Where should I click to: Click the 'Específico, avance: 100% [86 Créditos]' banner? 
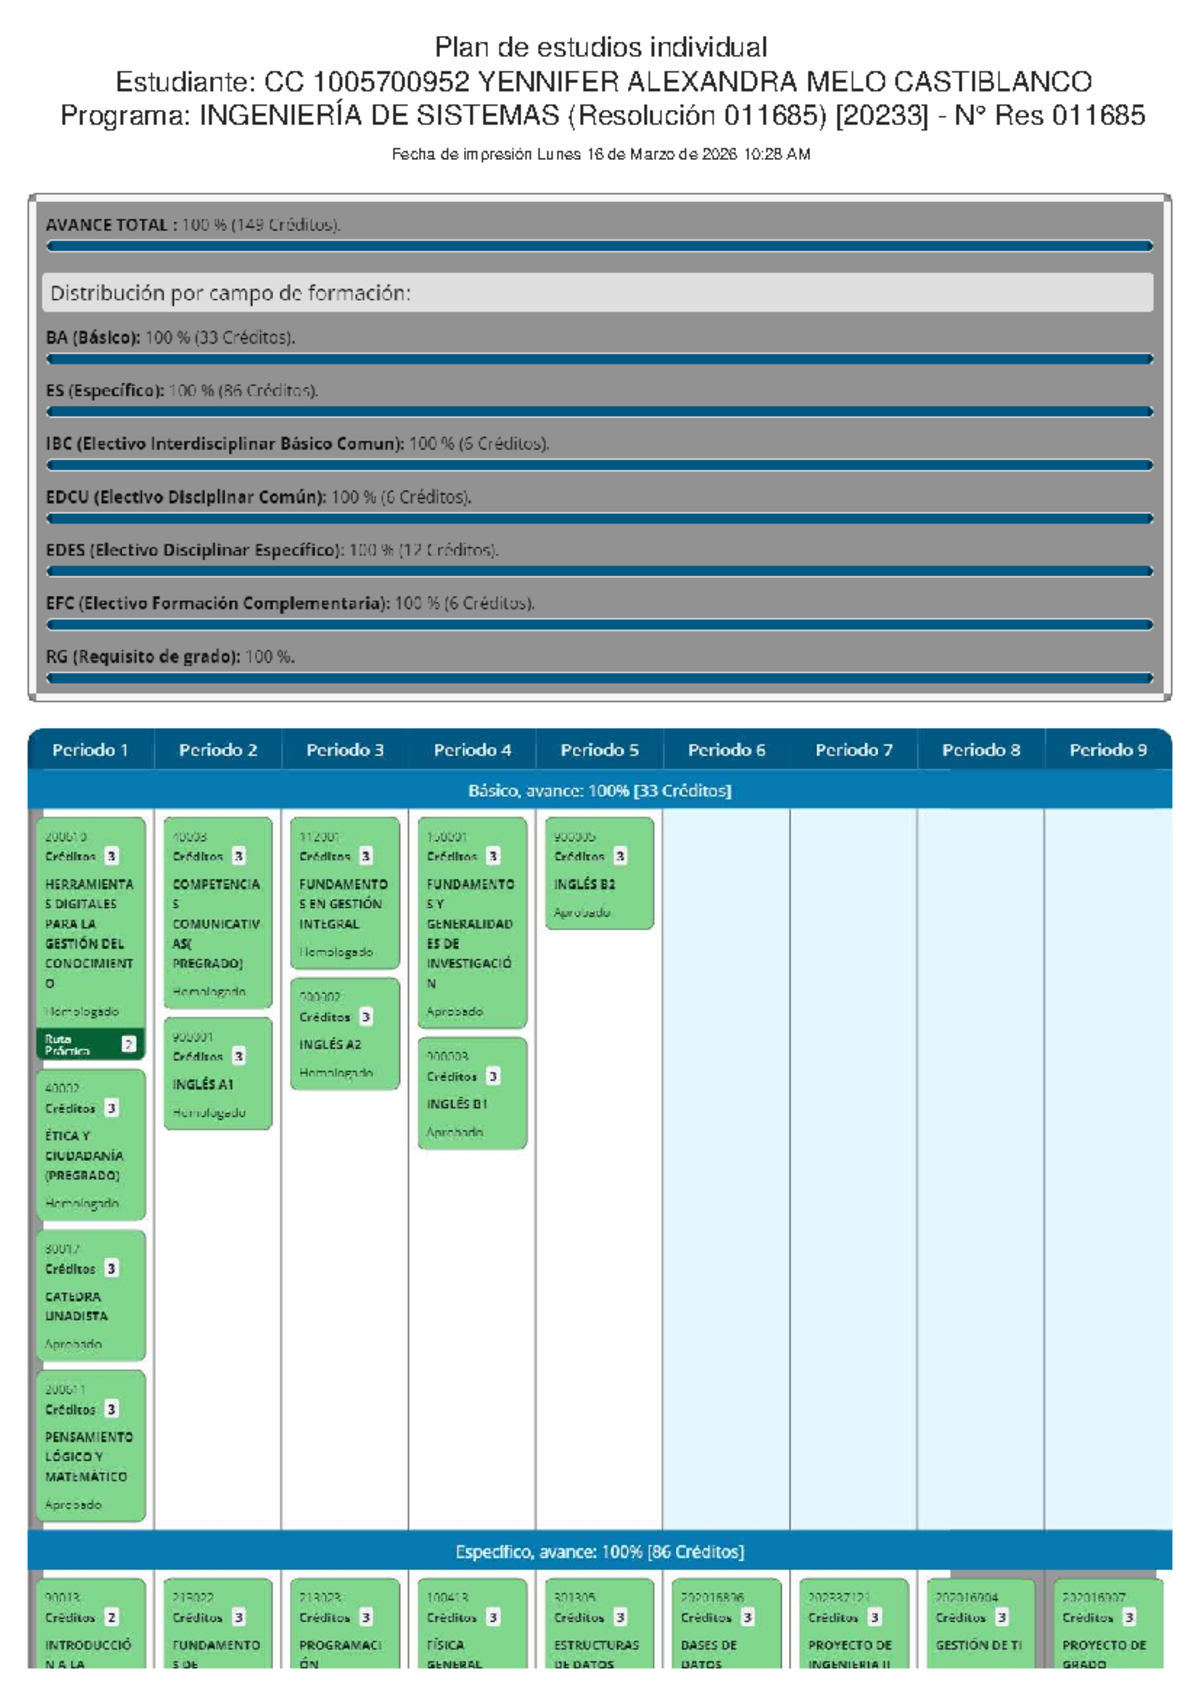click(x=599, y=1551)
